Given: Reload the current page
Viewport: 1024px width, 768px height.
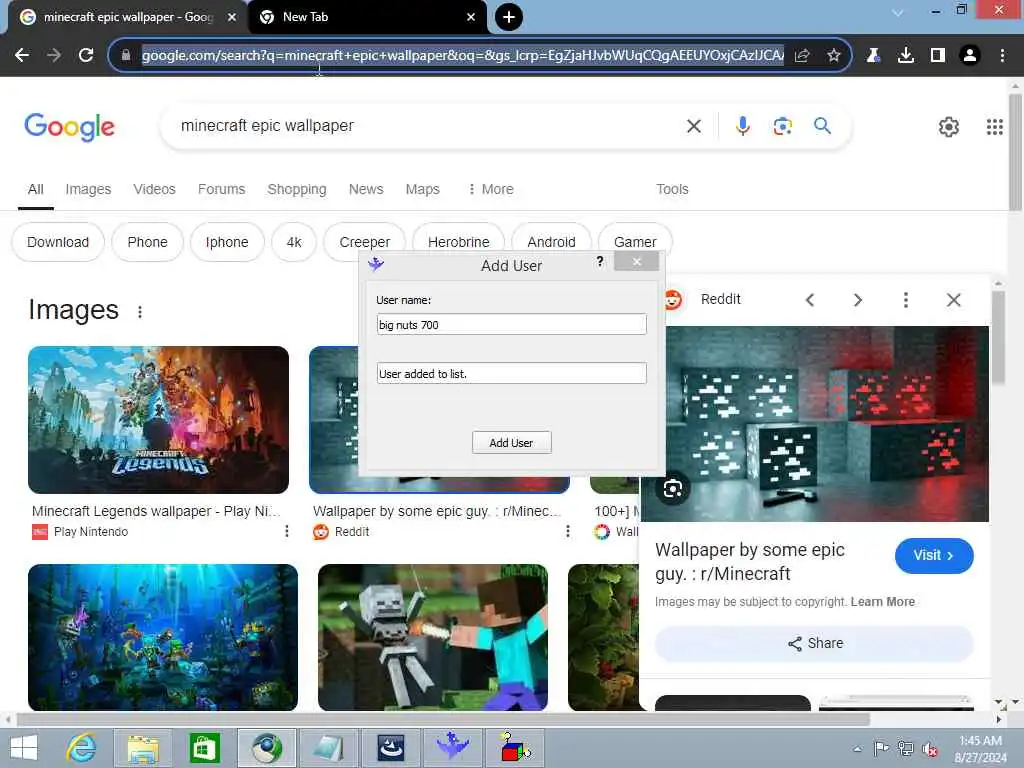Looking at the screenshot, I should click(86, 56).
